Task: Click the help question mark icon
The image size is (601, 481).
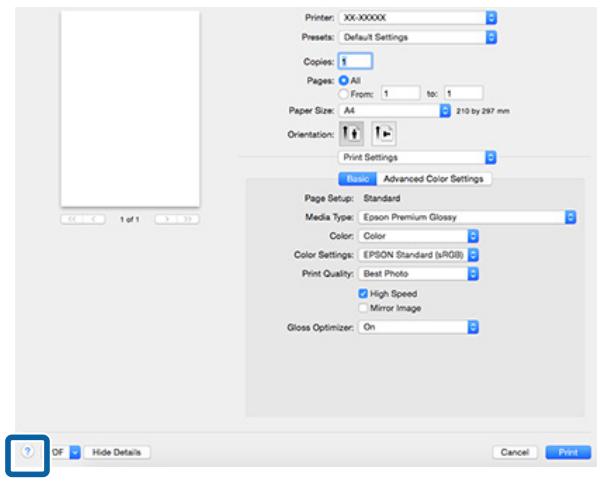Action: click(x=27, y=452)
